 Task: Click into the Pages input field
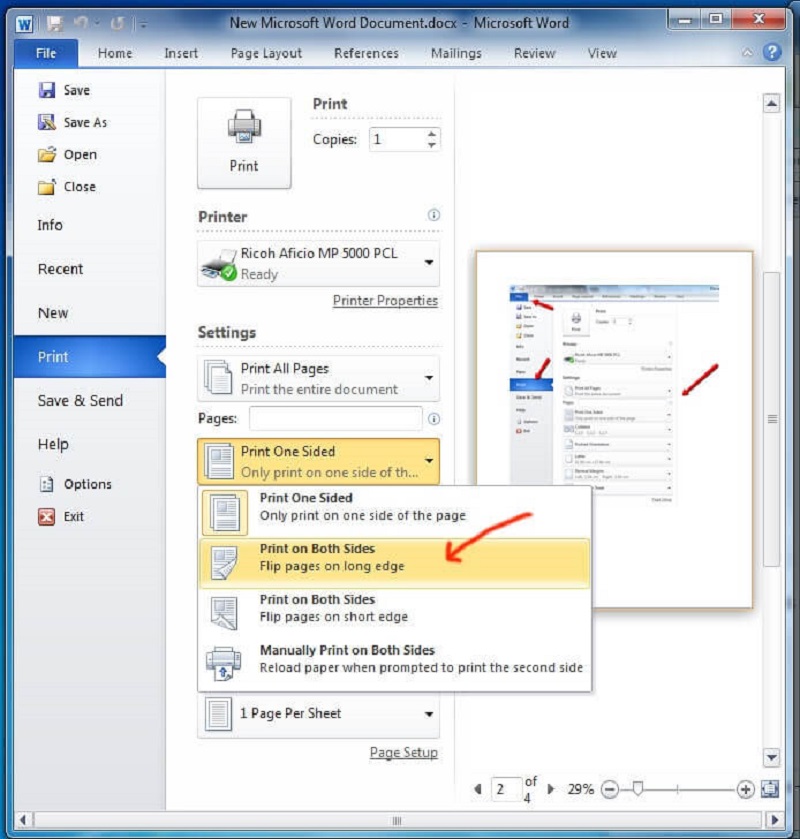[x=336, y=419]
